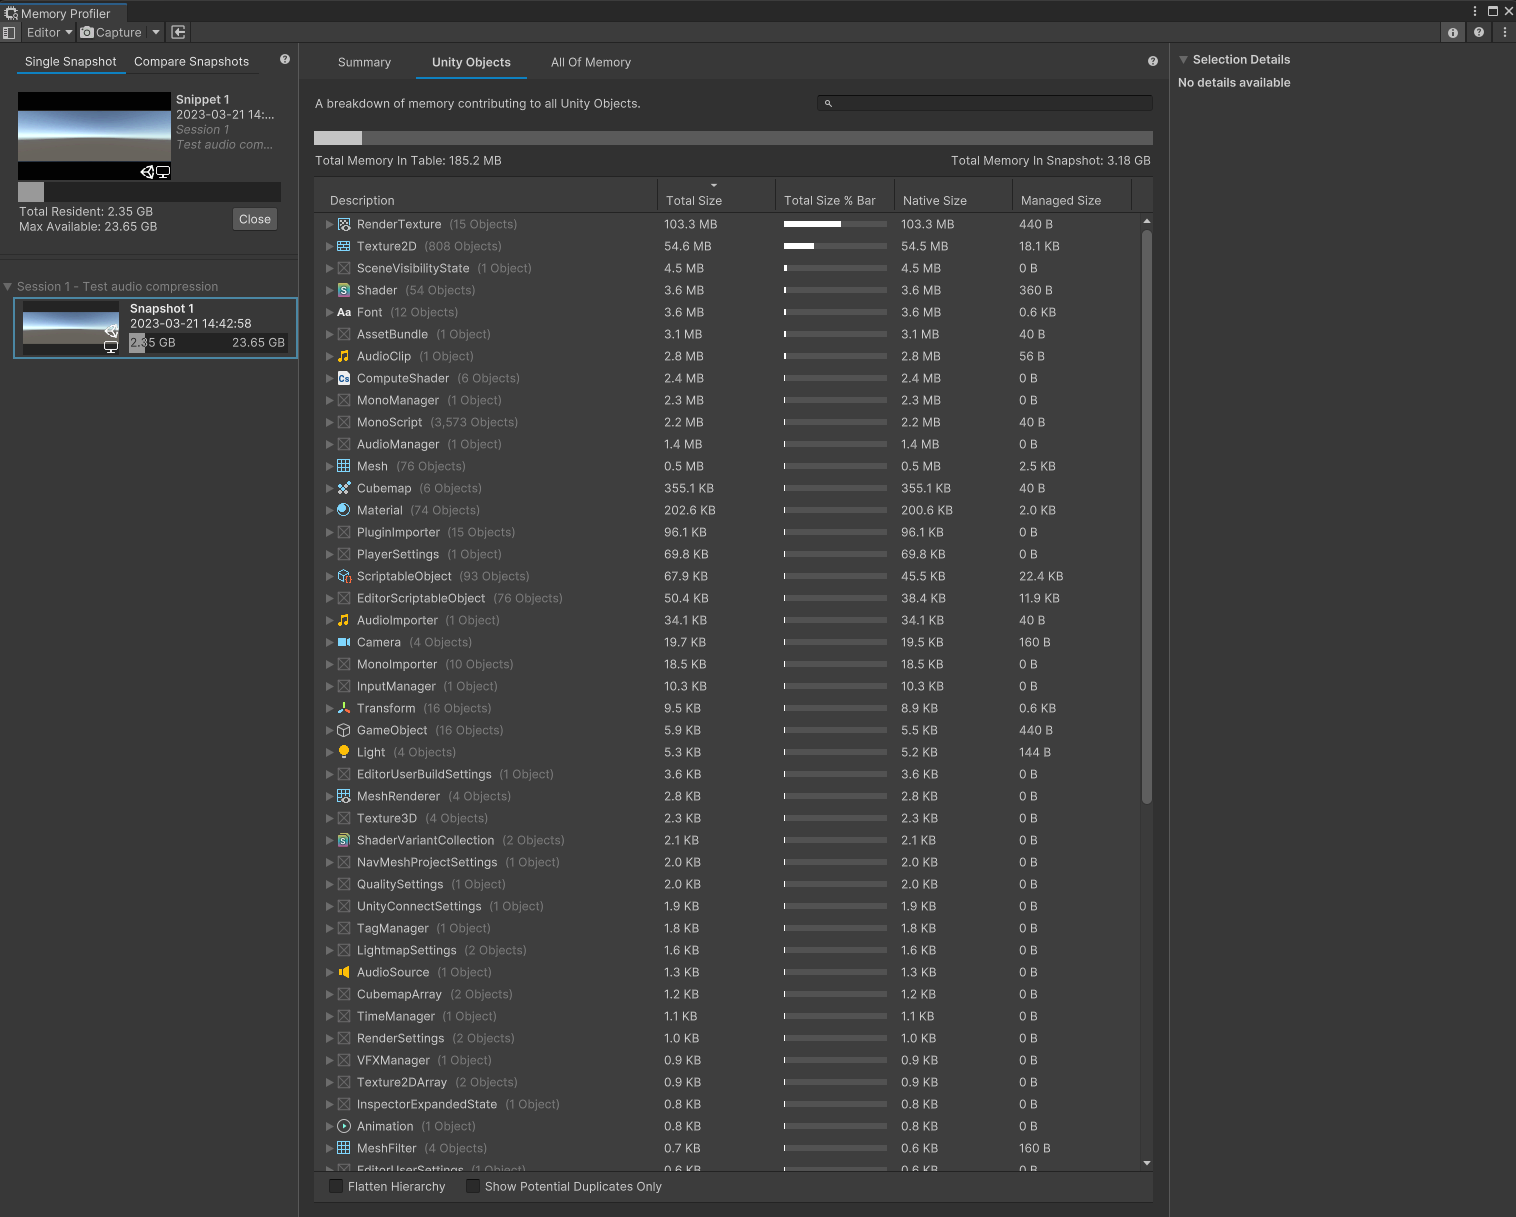Click the Shader type icon
The height and width of the screenshot is (1217, 1516).
(344, 291)
